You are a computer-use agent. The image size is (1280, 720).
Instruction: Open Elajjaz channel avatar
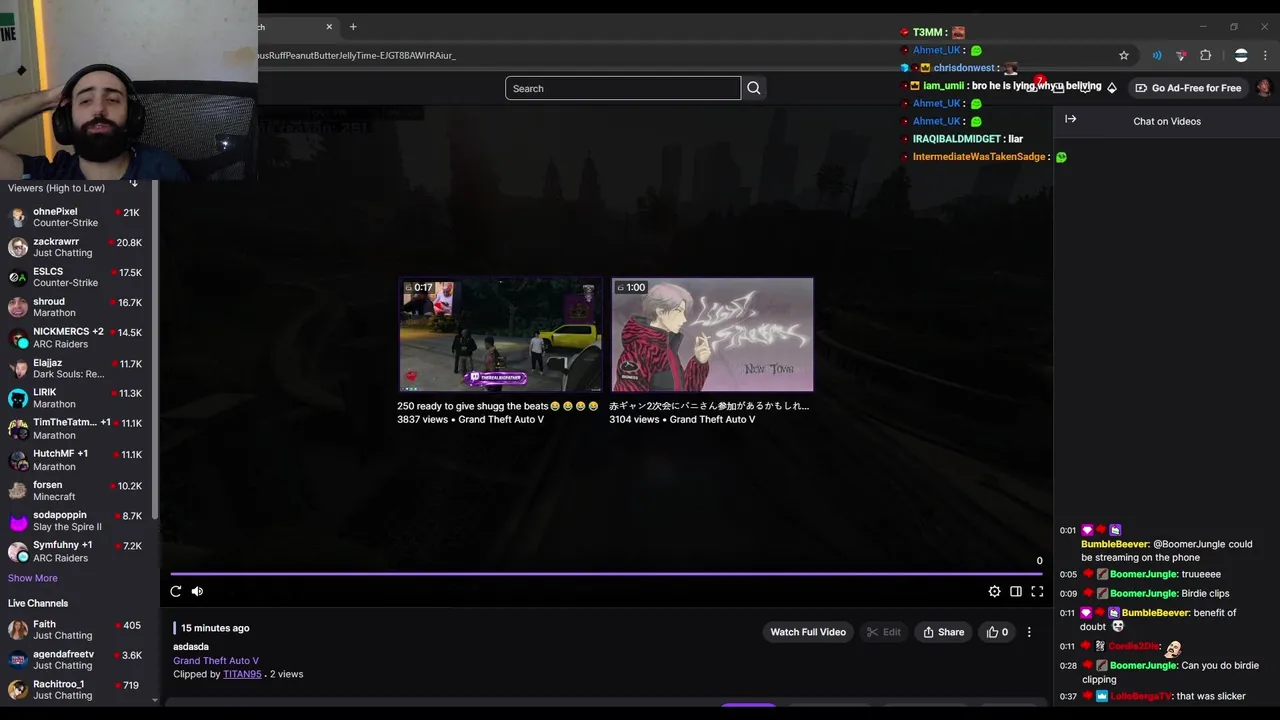[18, 368]
